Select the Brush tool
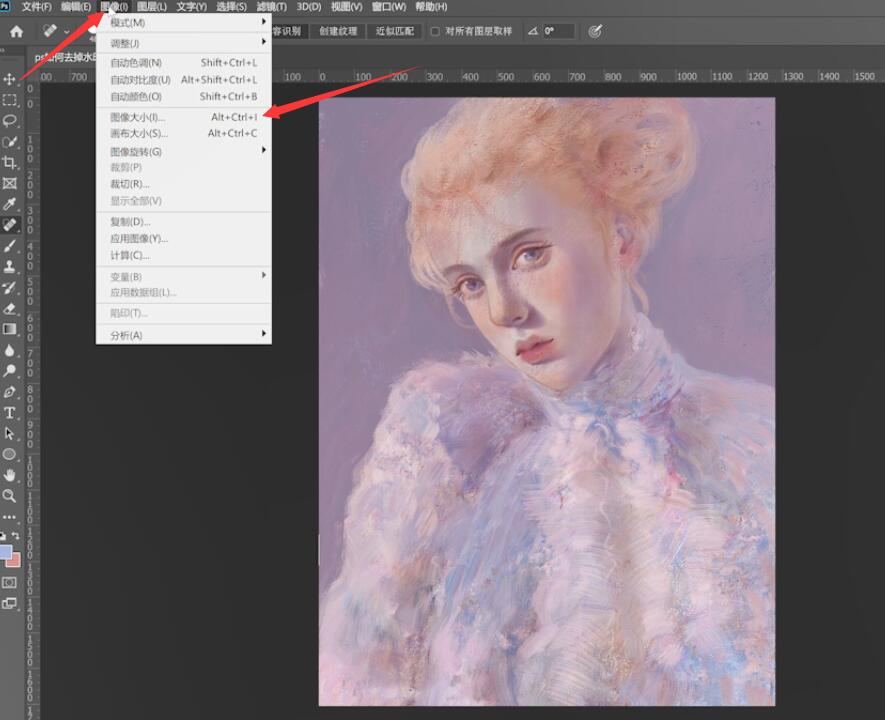885x720 pixels. (10, 245)
